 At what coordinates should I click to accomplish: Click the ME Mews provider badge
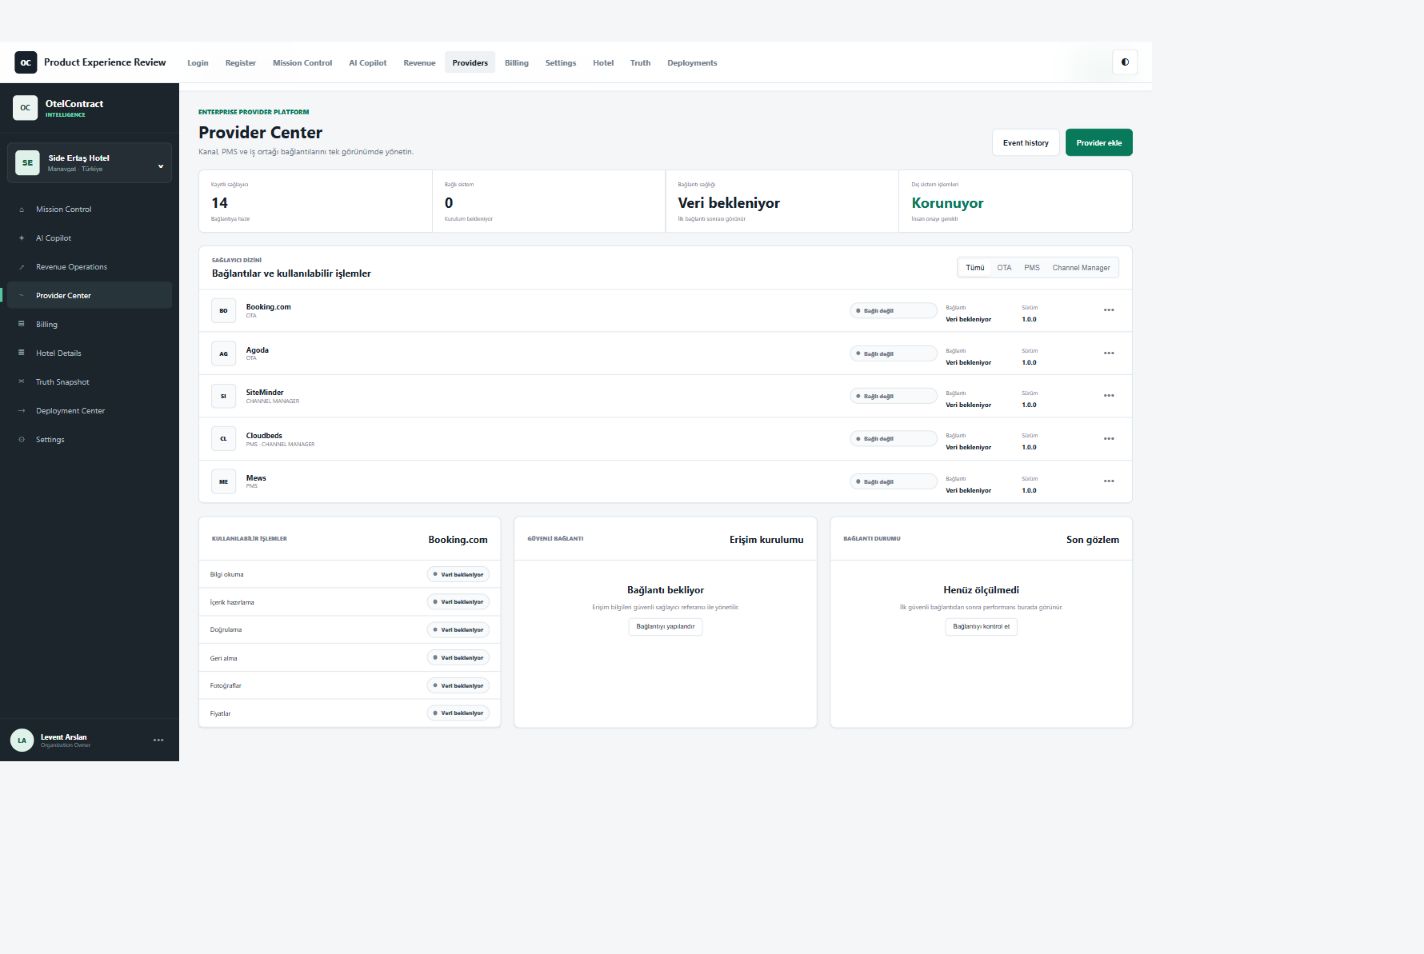223,482
